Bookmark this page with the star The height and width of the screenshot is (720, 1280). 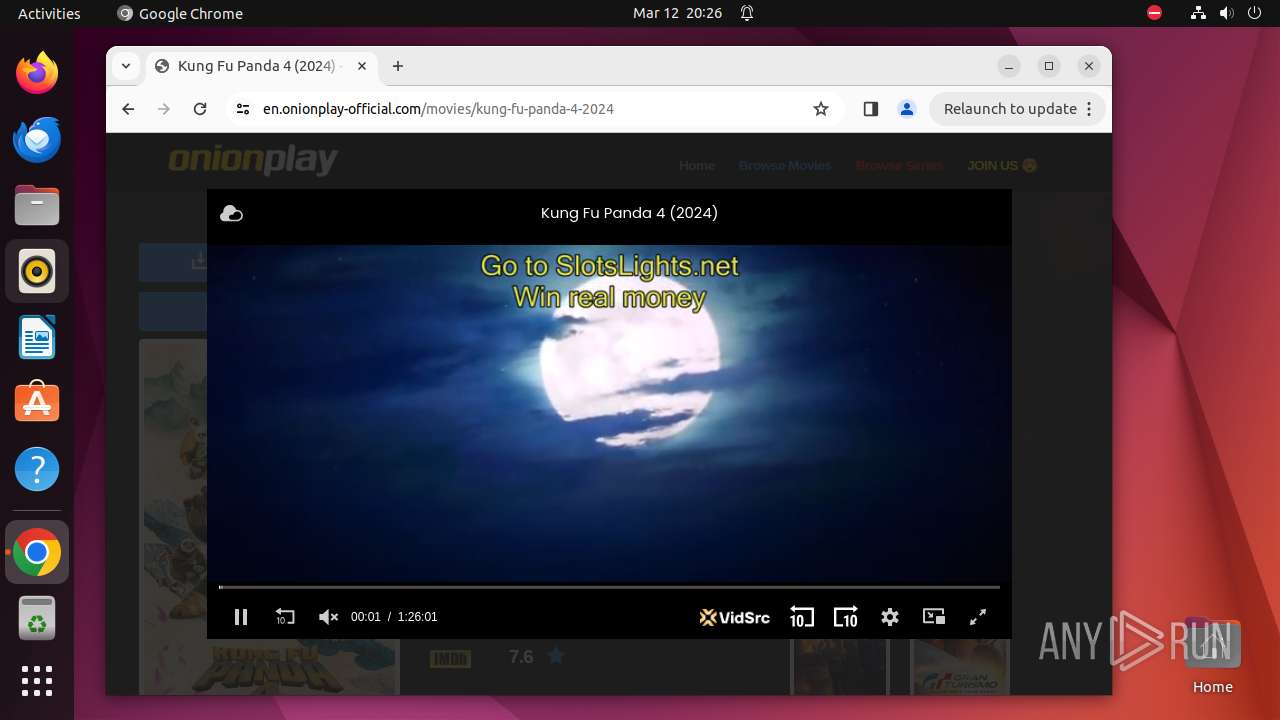pyautogui.click(x=821, y=109)
